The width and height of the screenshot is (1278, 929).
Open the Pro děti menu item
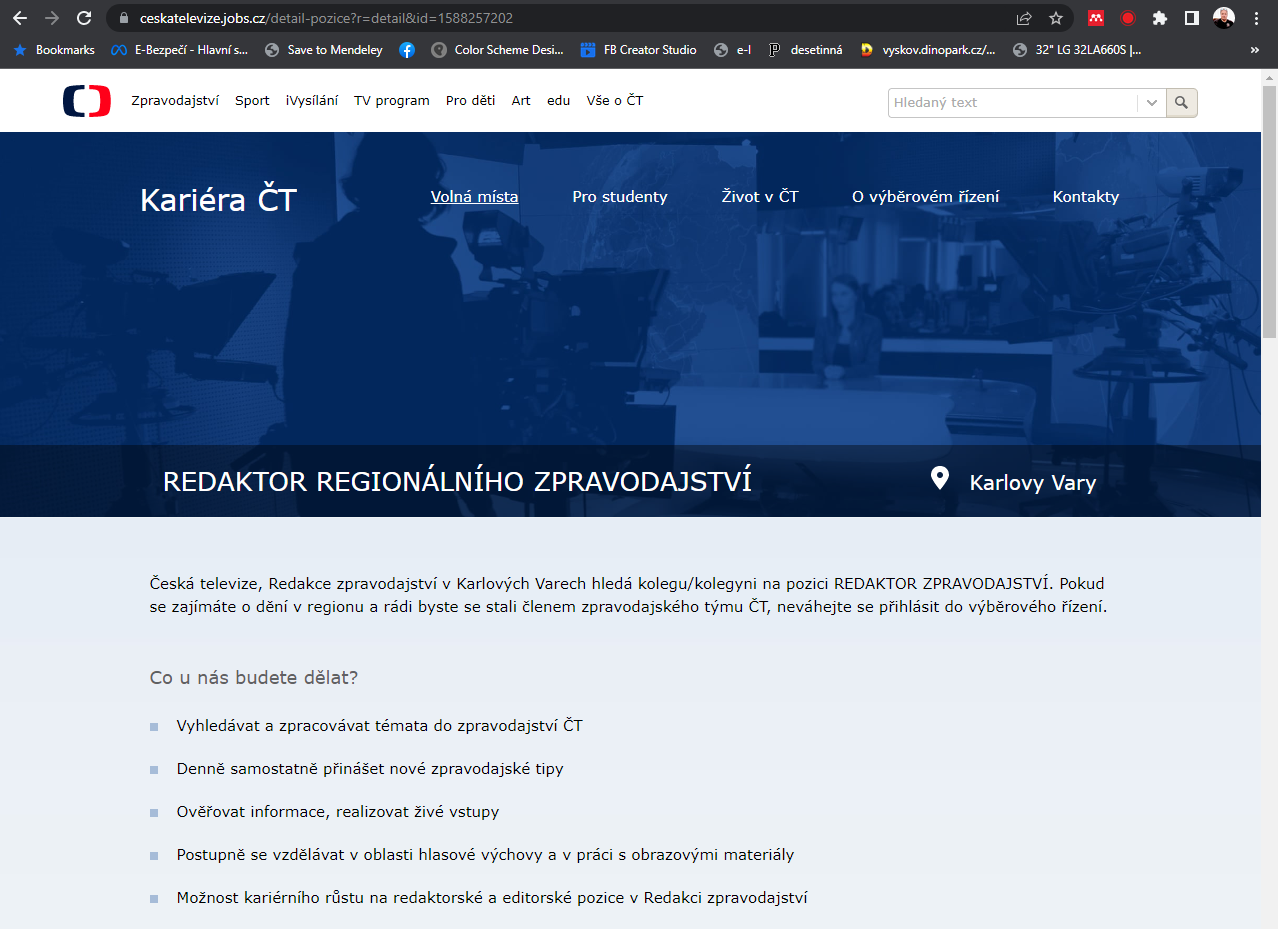(x=471, y=100)
